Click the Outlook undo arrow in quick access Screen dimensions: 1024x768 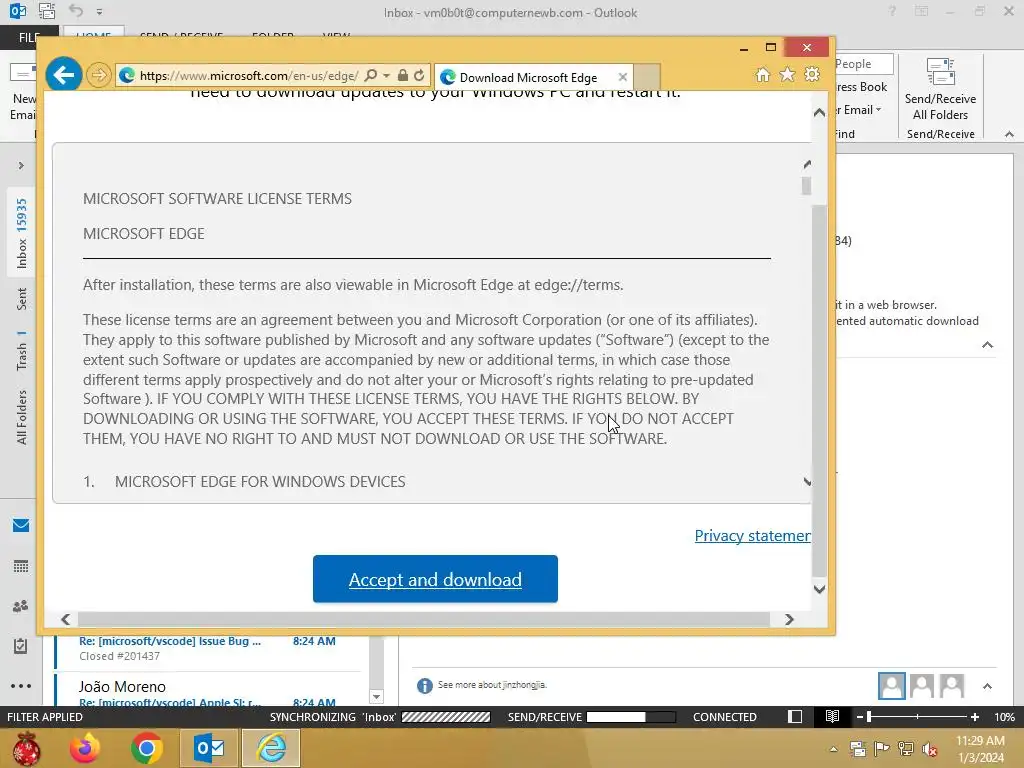point(76,11)
